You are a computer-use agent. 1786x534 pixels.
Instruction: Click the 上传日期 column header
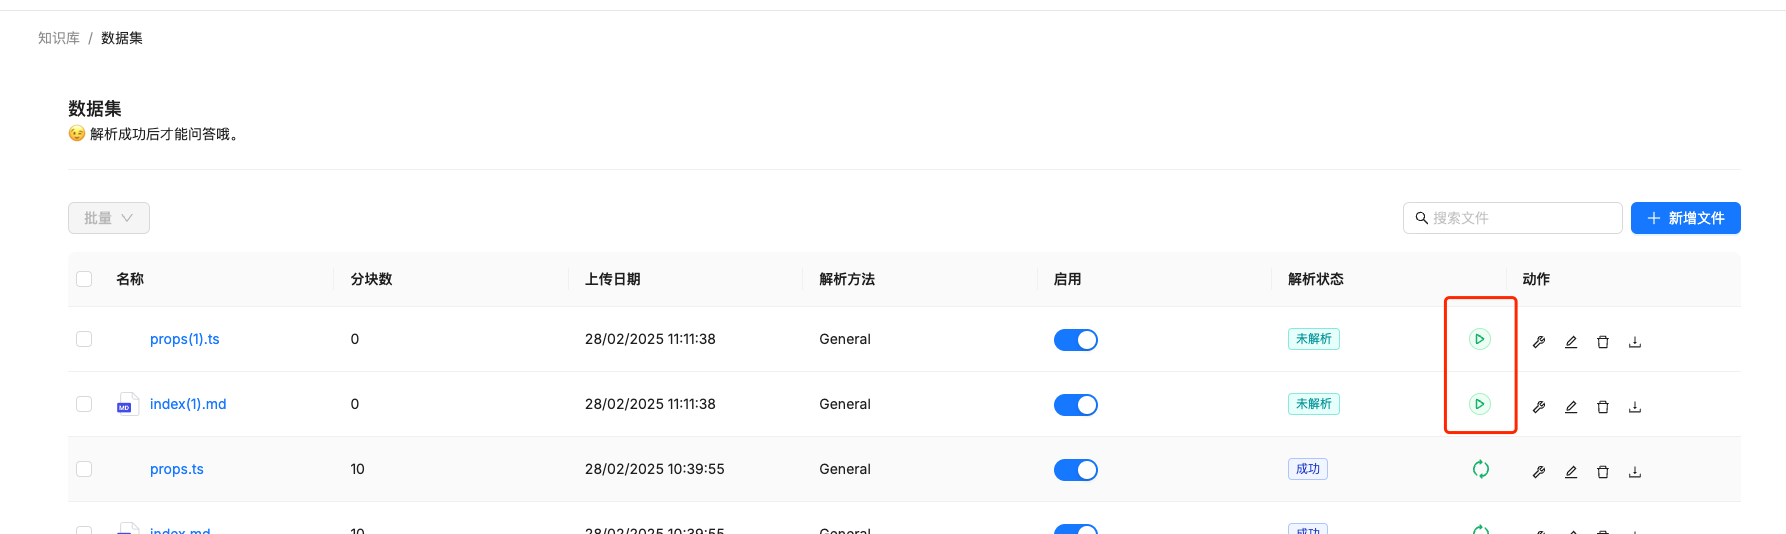tap(613, 279)
